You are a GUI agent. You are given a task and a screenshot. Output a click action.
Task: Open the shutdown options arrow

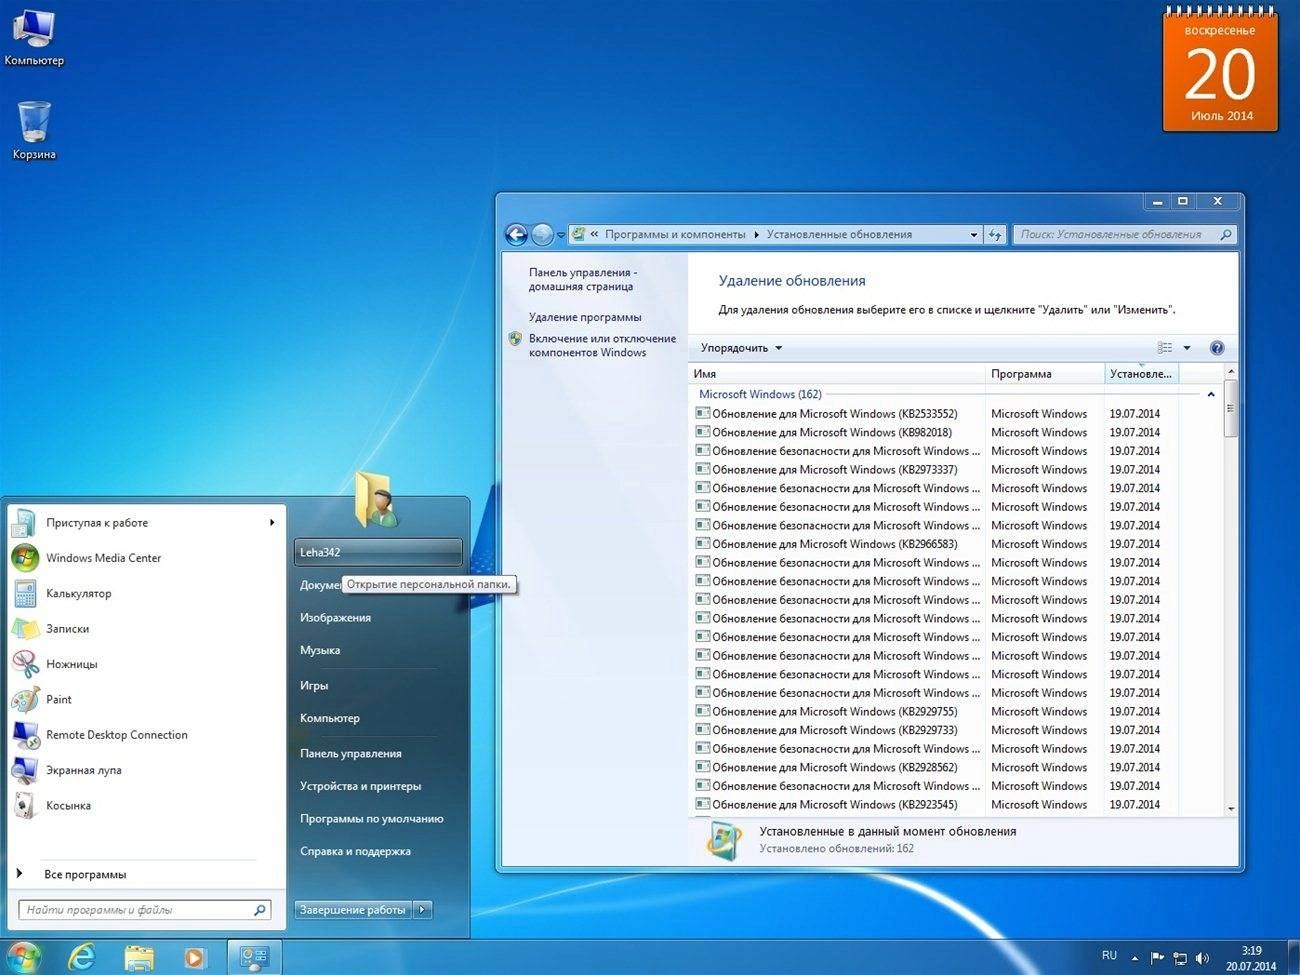point(423,910)
